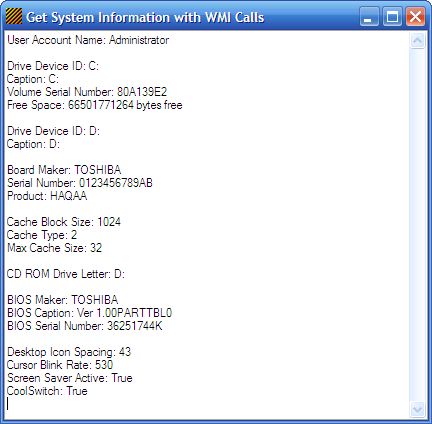The height and width of the screenshot is (424, 432).
Task: Click the Volume Serial Number 80A139E2 text
Action: point(87,92)
